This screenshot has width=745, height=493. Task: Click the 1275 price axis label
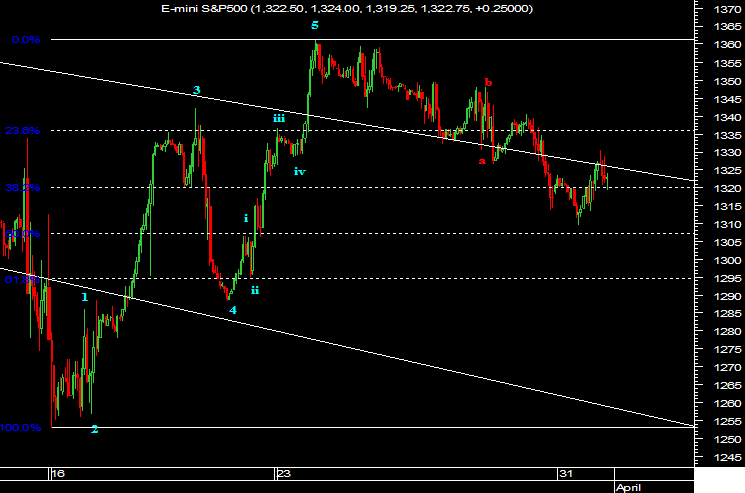(x=727, y=350)
